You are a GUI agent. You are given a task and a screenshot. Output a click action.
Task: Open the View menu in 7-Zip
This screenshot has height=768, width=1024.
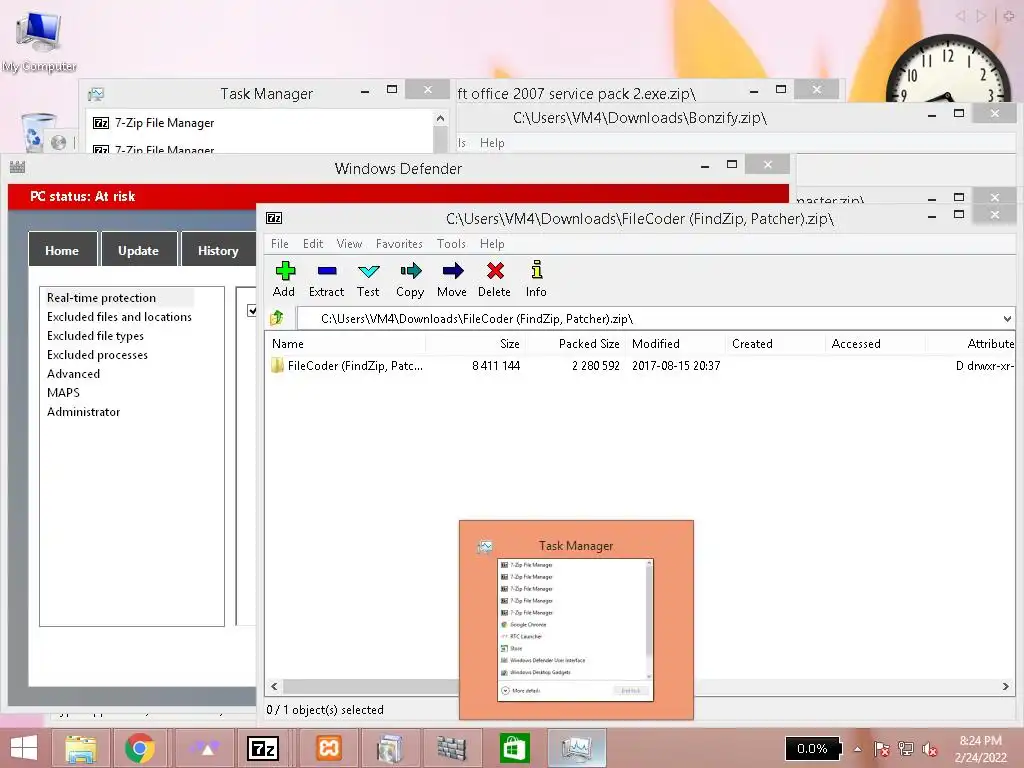tap(349, 244)
